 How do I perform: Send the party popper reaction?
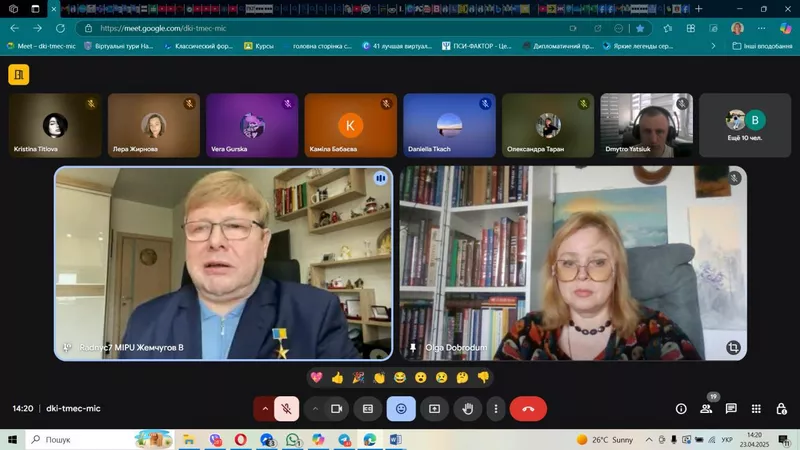pos(358,378)
